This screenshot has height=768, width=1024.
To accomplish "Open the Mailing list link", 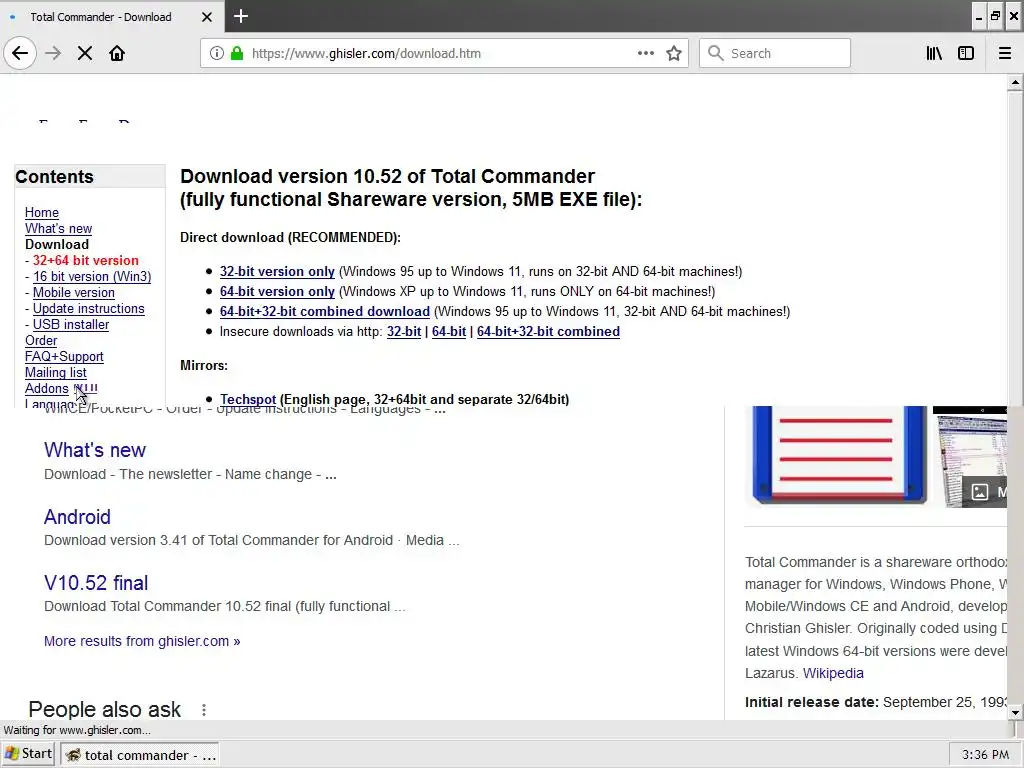I will coord(56,372).
